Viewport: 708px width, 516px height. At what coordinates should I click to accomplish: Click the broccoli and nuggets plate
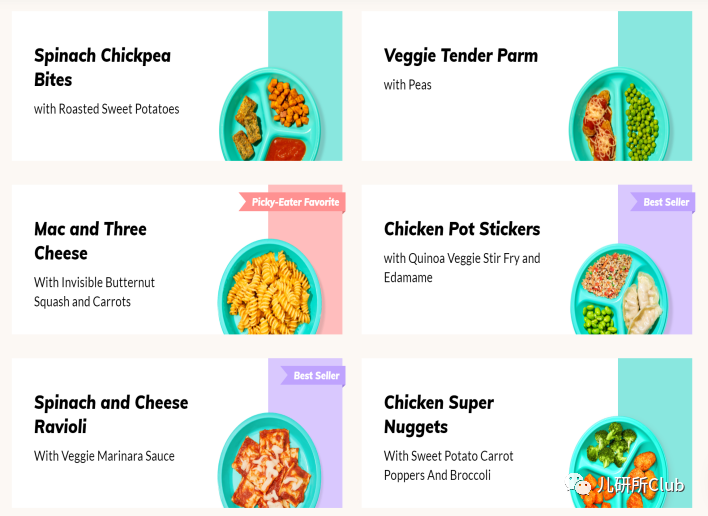click(x=620, y=463)
